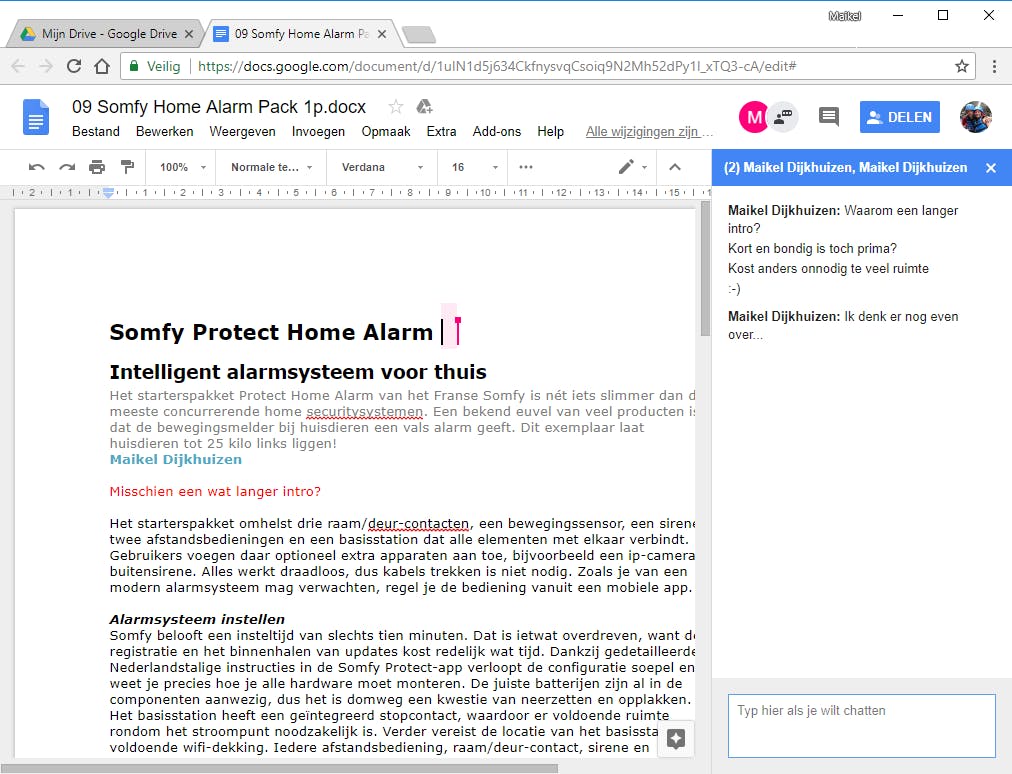
Task: Click the chat message 'Kort en bondig is toch prima?'
Action: [x=813, y=249]
